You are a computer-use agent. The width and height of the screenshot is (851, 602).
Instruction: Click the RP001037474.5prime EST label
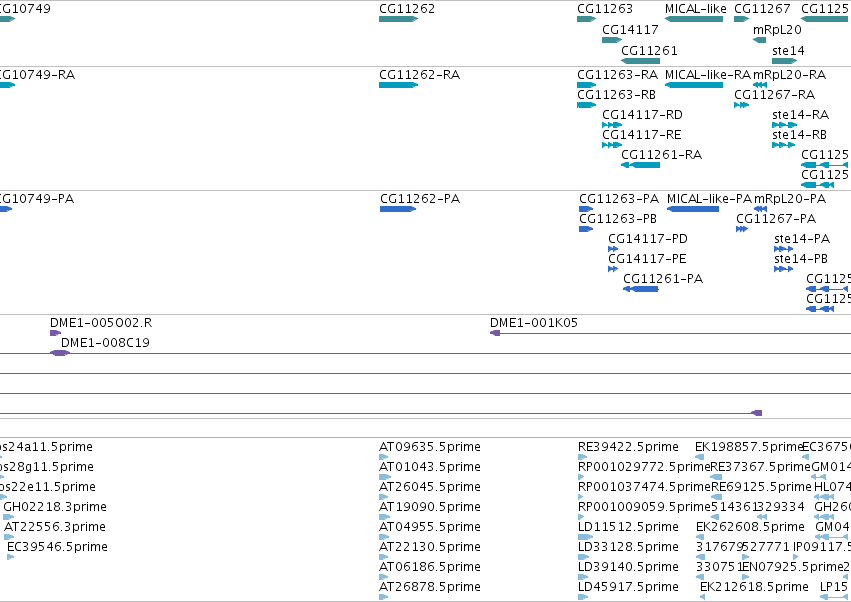click(644, 487)
